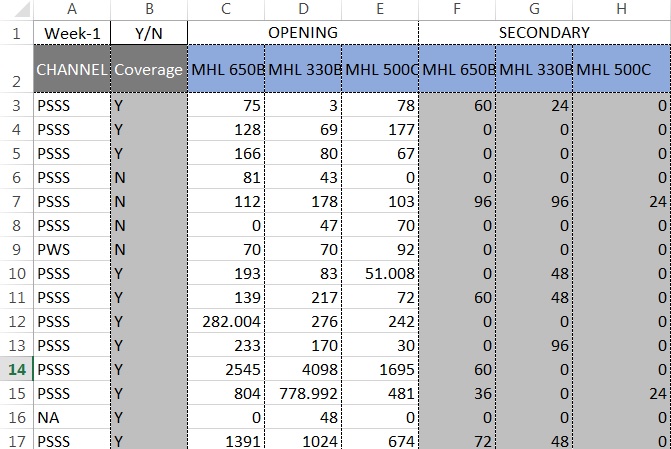
Task: Click cell with value 481
Action: click(380, 393)
